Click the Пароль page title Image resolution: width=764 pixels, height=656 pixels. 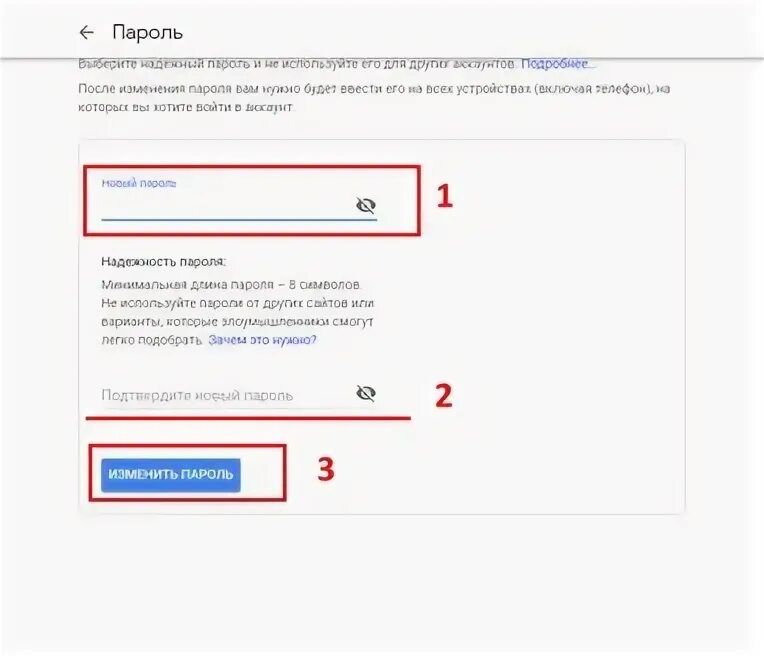click(x=147, y=33)
